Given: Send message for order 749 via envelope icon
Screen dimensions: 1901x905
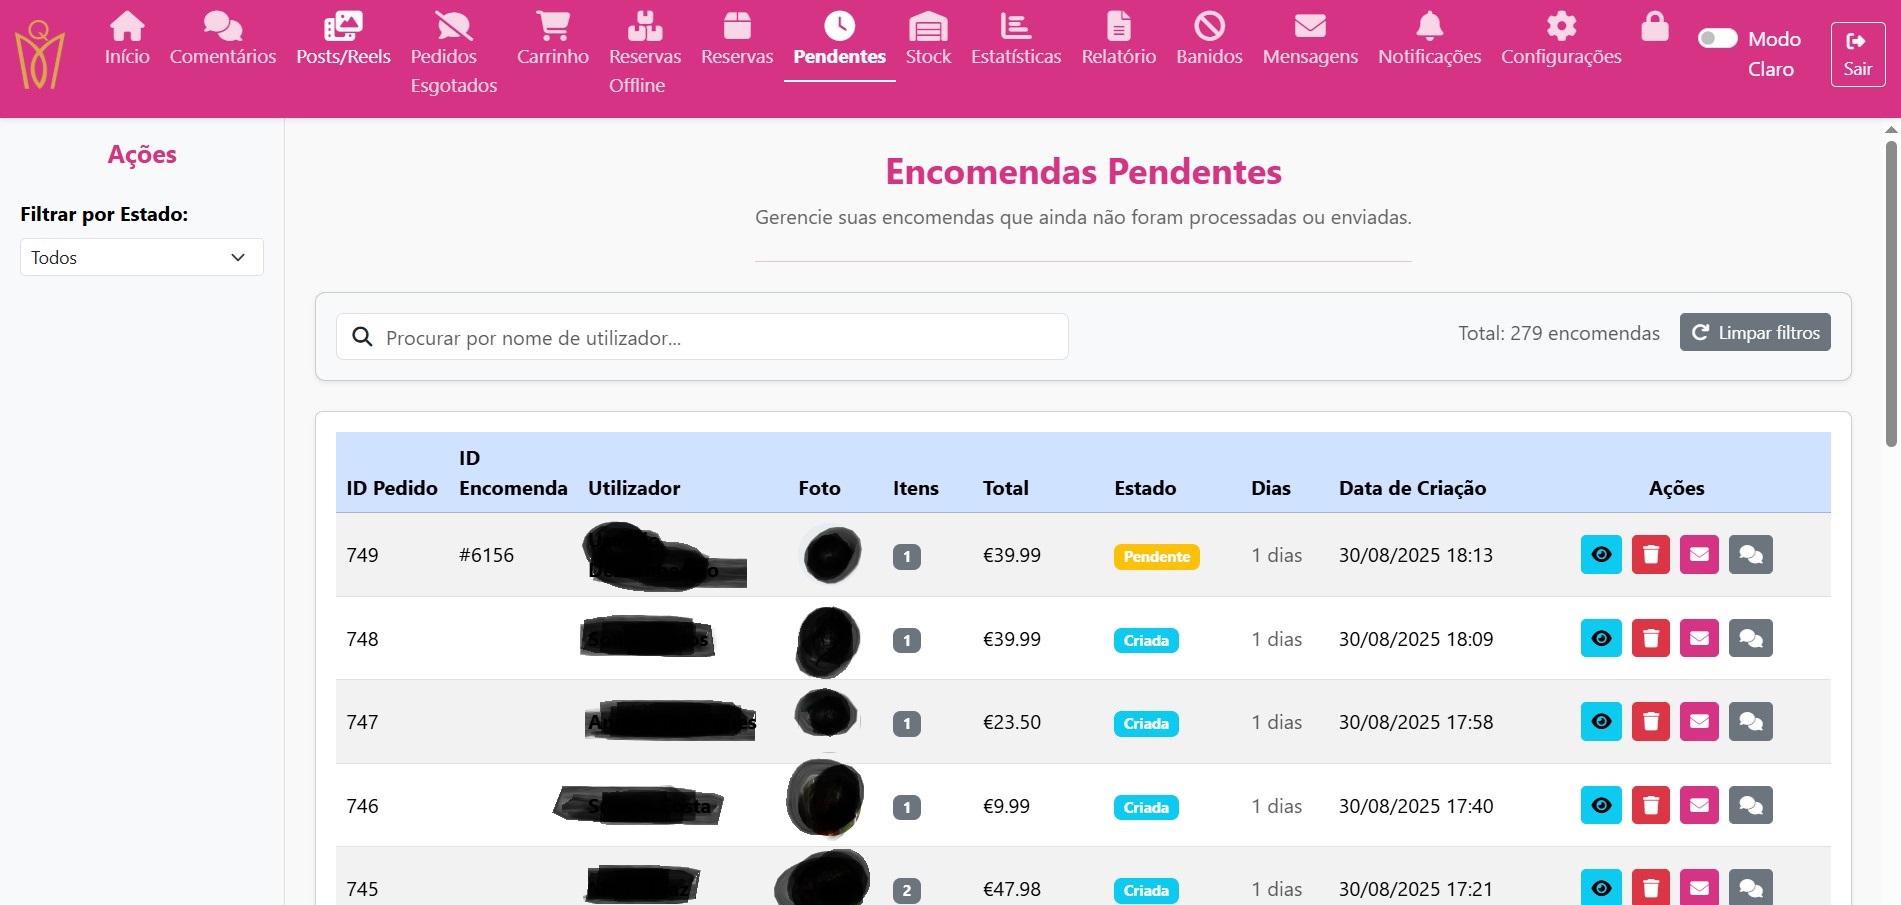Looking at the screenshot, I should [1699, 555].
